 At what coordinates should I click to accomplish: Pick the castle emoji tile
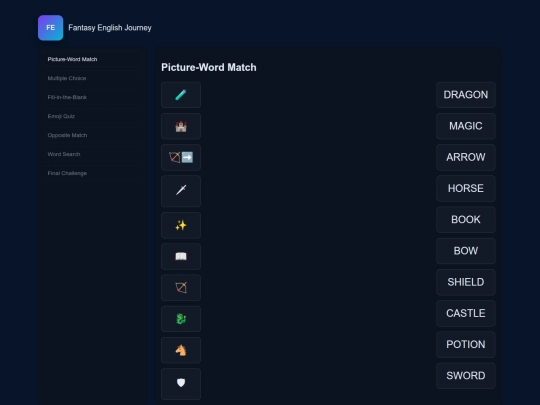[x=181, y=126]
